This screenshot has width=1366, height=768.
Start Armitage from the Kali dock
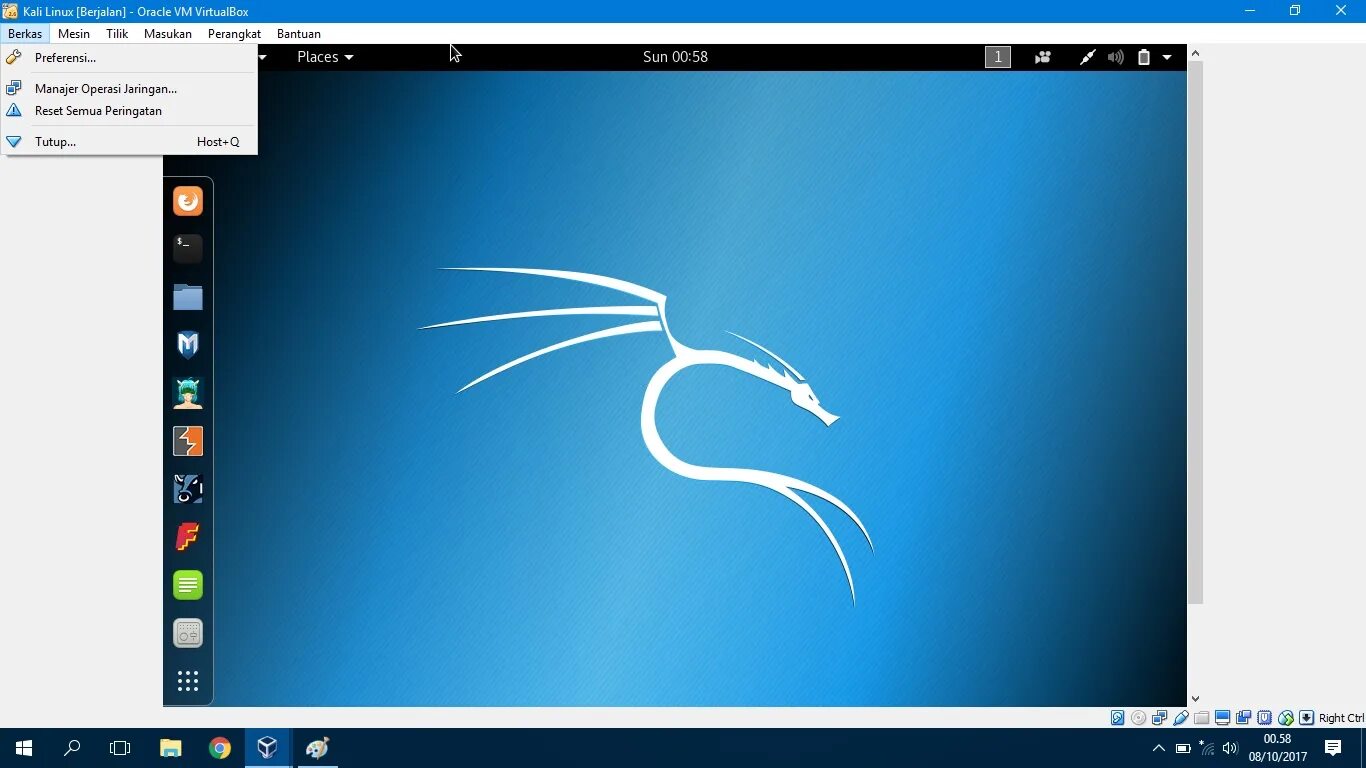click(x=188, y=393)
